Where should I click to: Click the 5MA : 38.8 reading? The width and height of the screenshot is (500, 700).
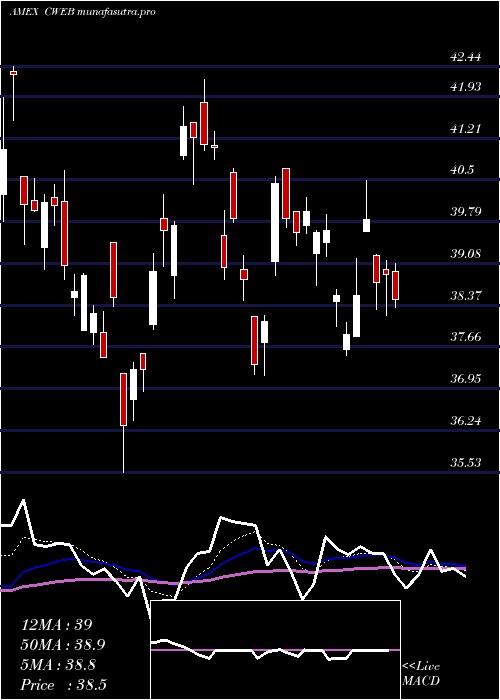tap(58, 665)
